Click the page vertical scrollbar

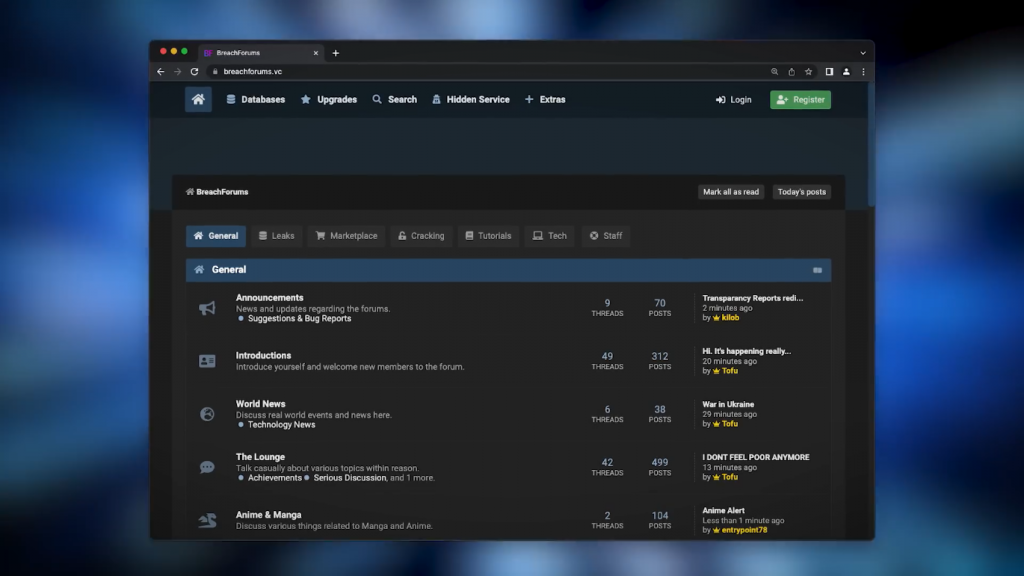(x=871, y=144)
